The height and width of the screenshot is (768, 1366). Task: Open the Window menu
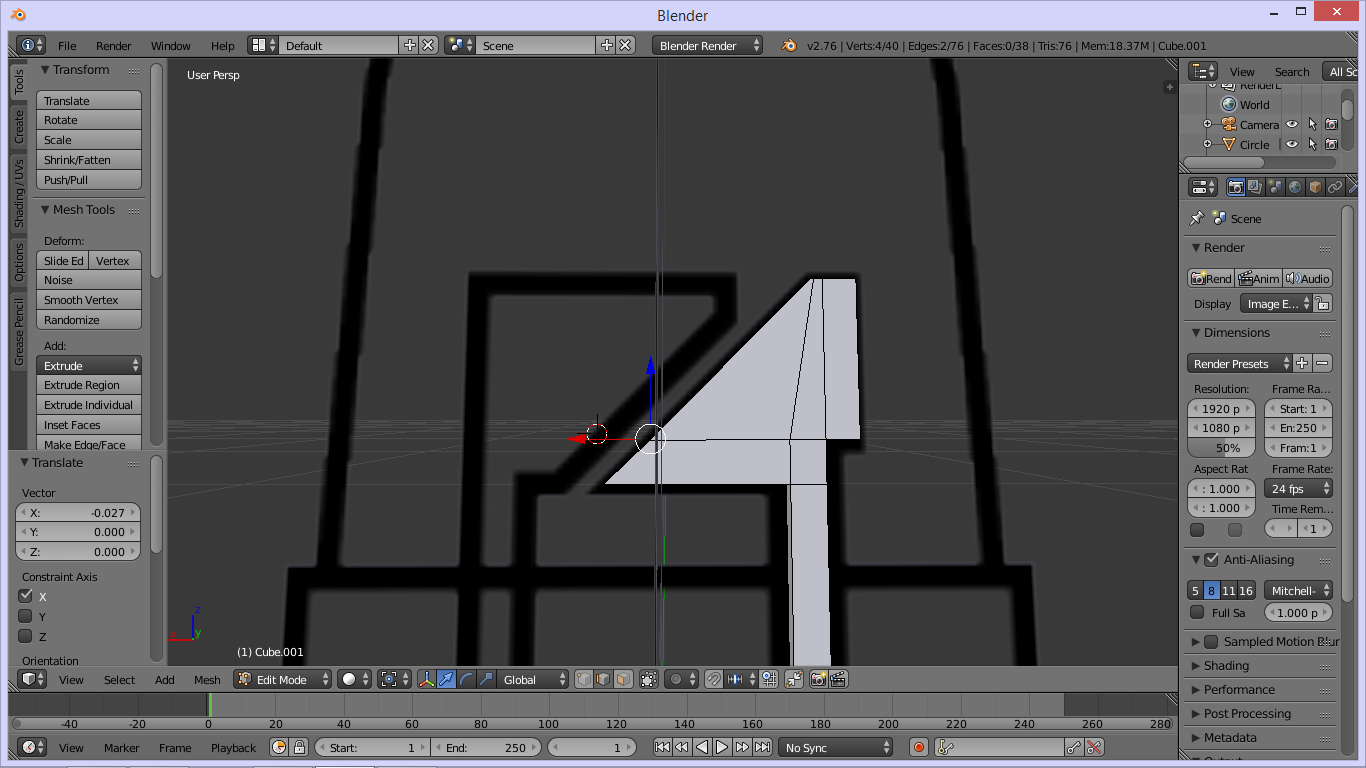(171, 45)
